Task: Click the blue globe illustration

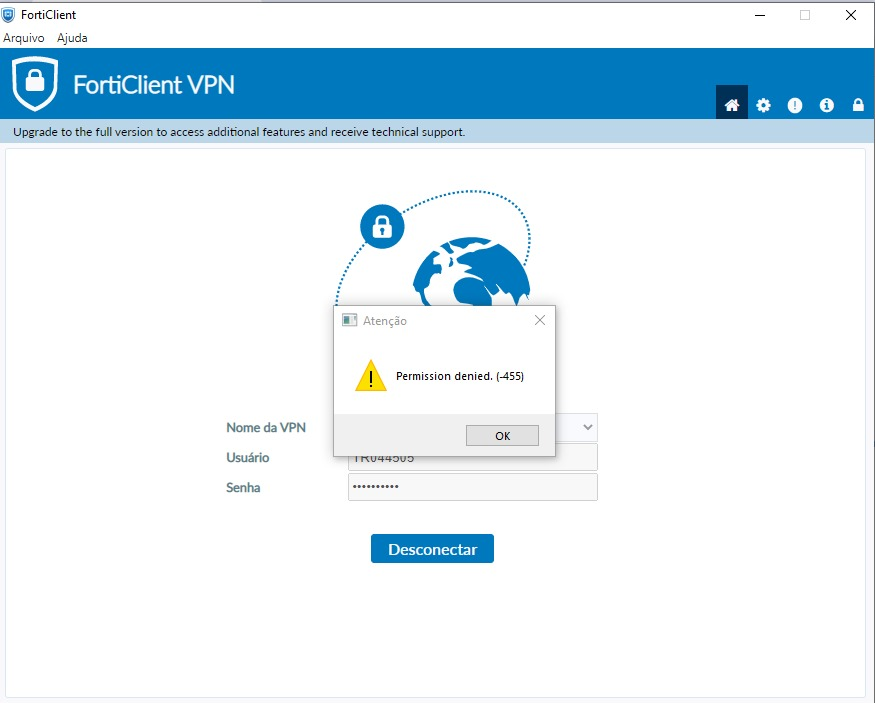Action: [x=471, y=272]
